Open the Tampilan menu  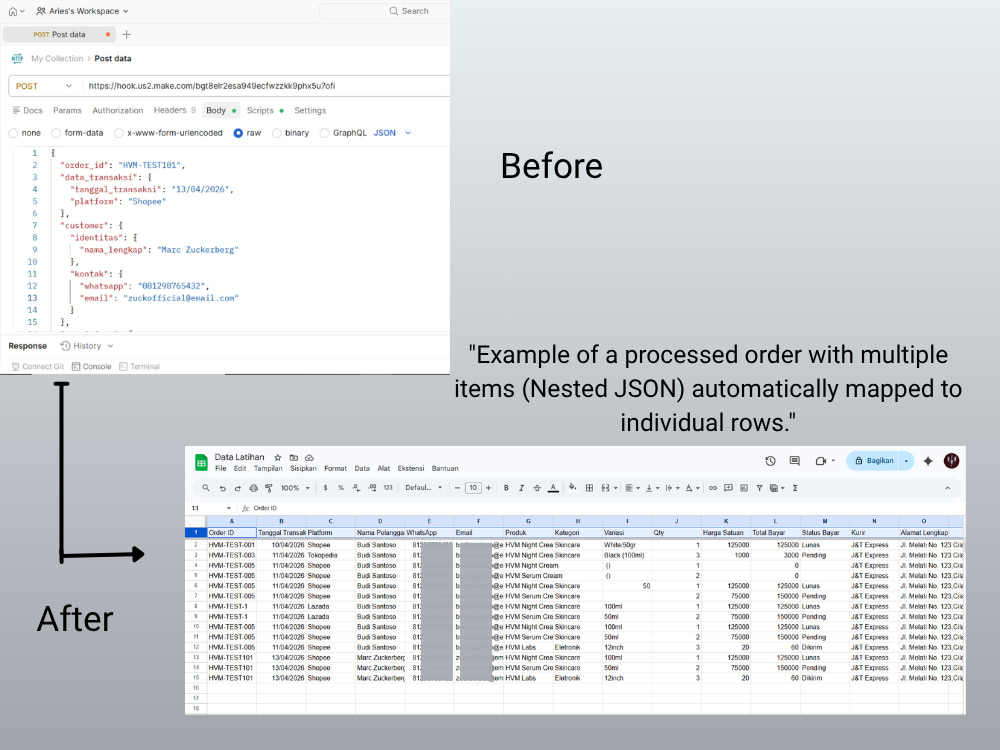pyautogui.click(x=268, y=469)
